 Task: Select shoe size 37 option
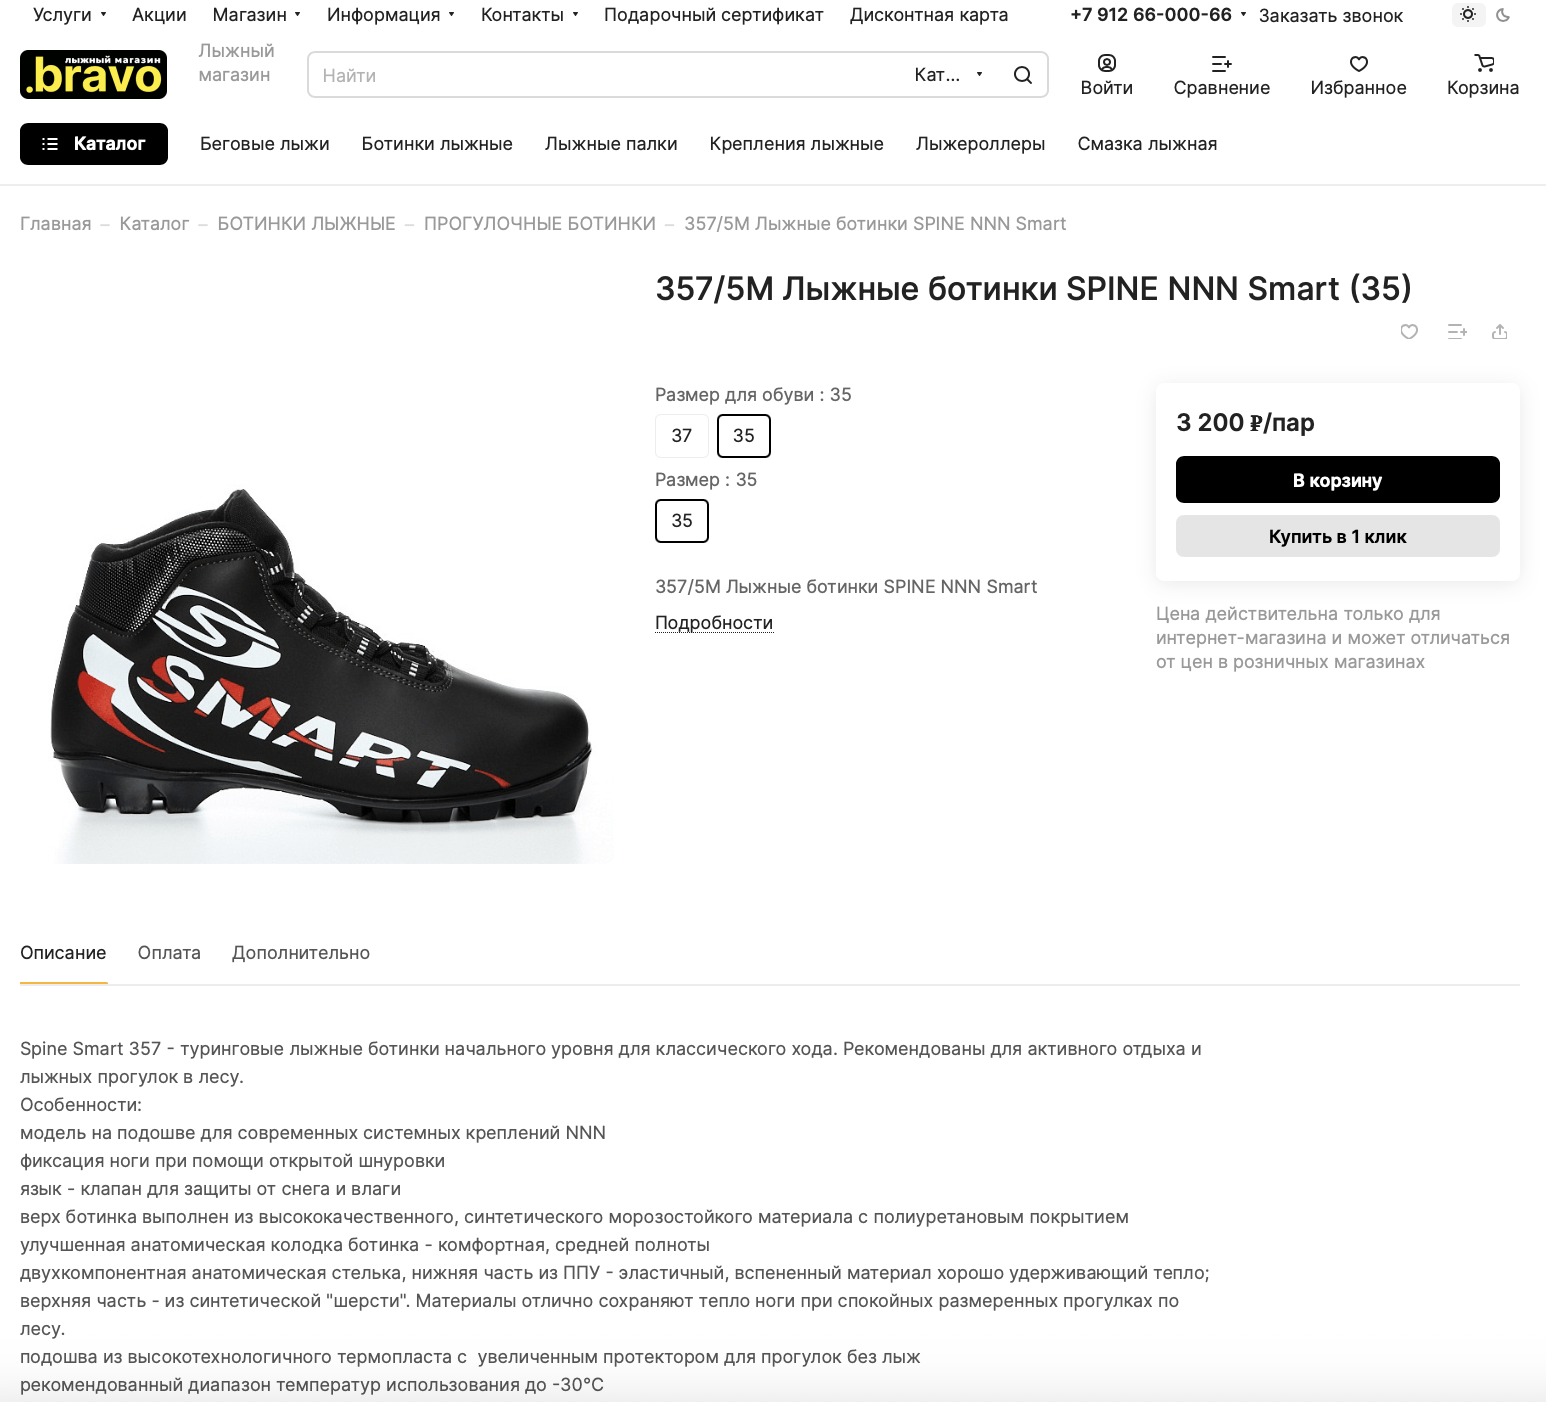point(682,436)
